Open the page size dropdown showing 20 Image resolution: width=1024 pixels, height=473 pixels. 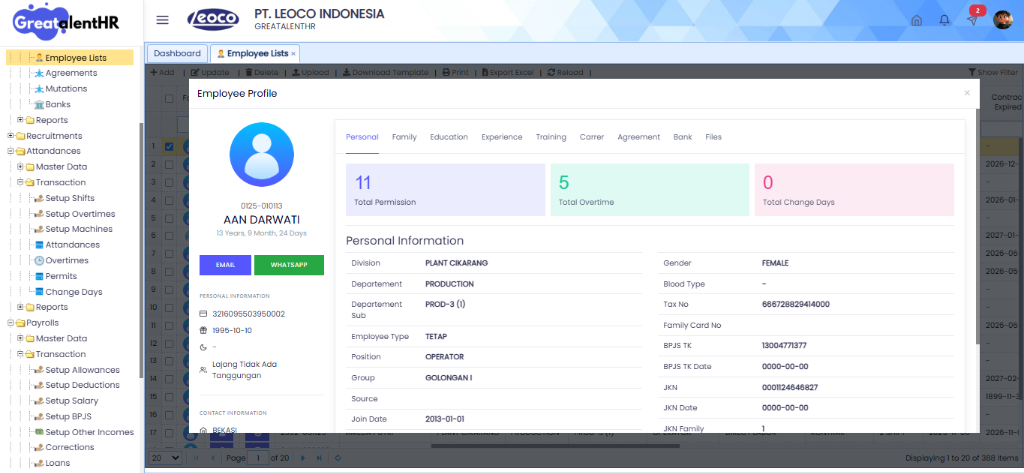pyautogui.click(x=166, y=458)
